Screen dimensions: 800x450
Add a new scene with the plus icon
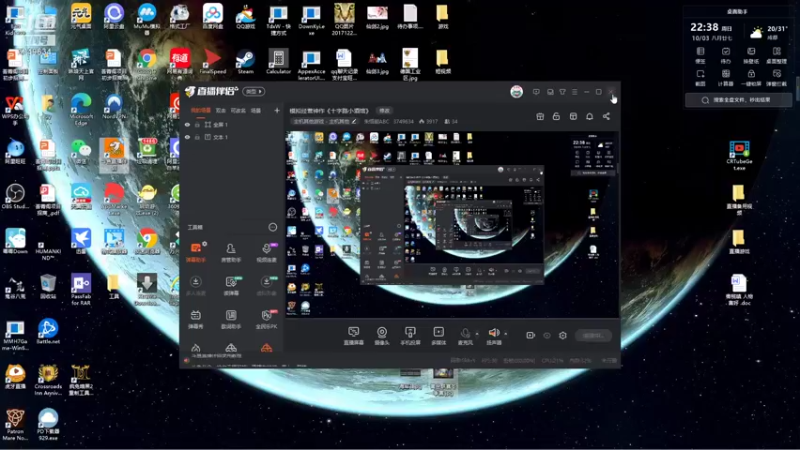click(x=277, y=110)
